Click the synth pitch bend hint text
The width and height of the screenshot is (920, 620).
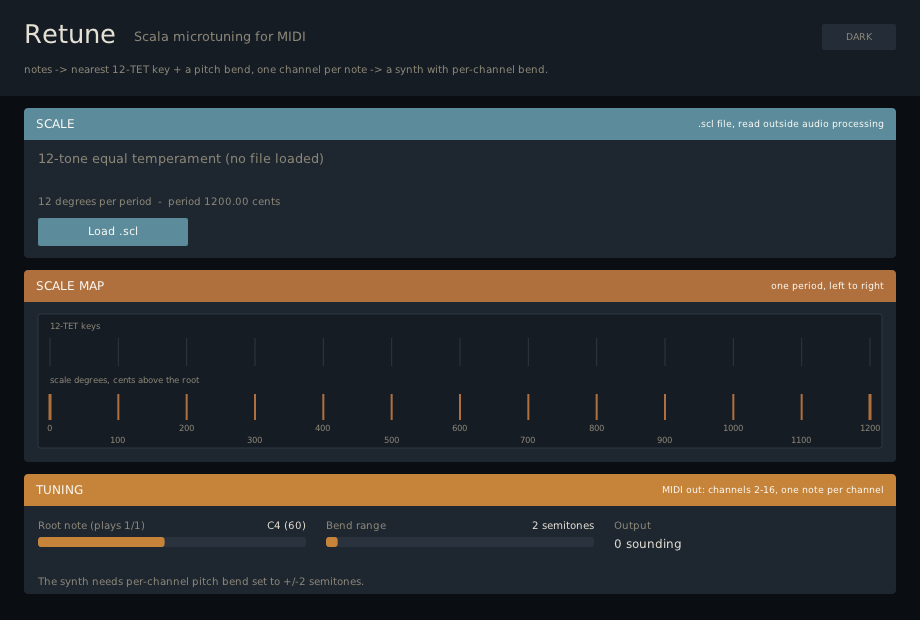click(201, 581)
